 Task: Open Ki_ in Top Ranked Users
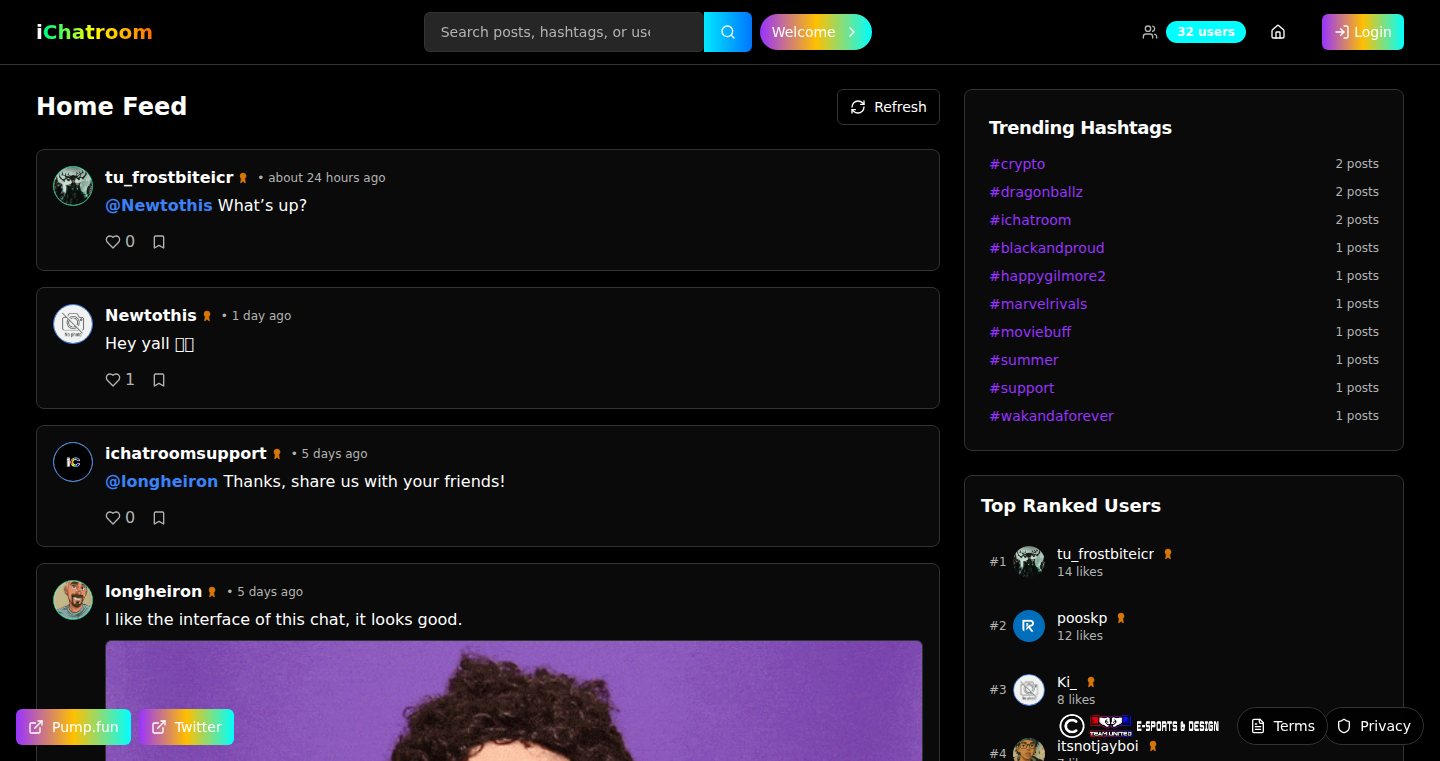(1067, 682)
